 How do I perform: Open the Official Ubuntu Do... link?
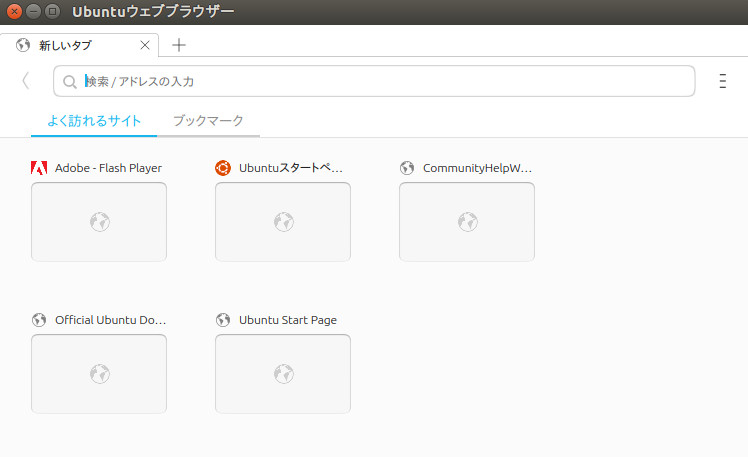pyautogui.click(x=111, y=320)
